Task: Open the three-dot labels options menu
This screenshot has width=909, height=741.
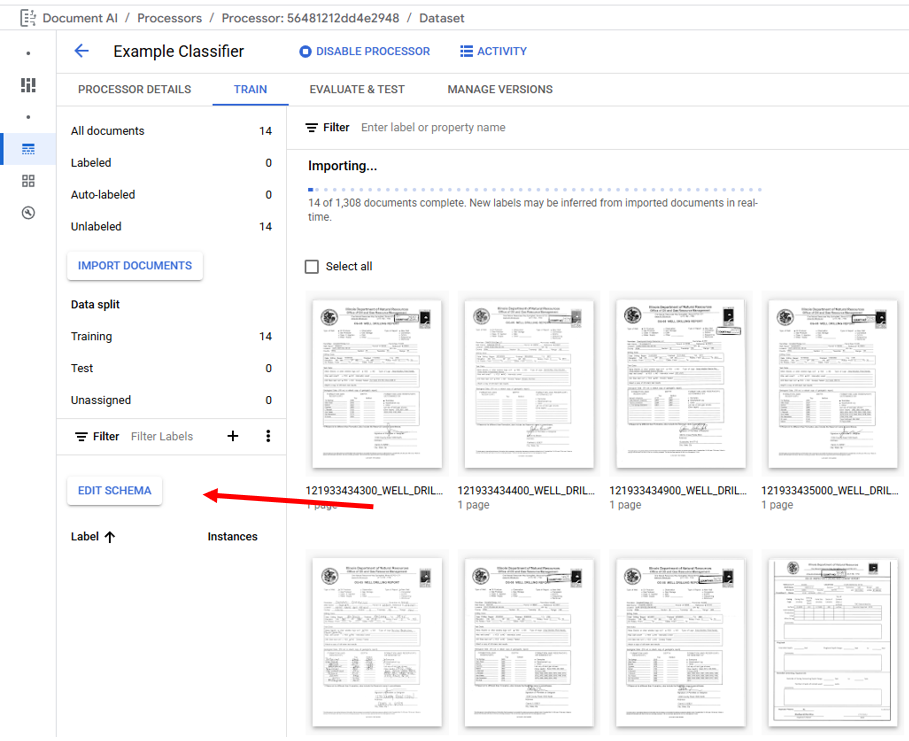Action: pyautogui.click(x=268, y=436)
